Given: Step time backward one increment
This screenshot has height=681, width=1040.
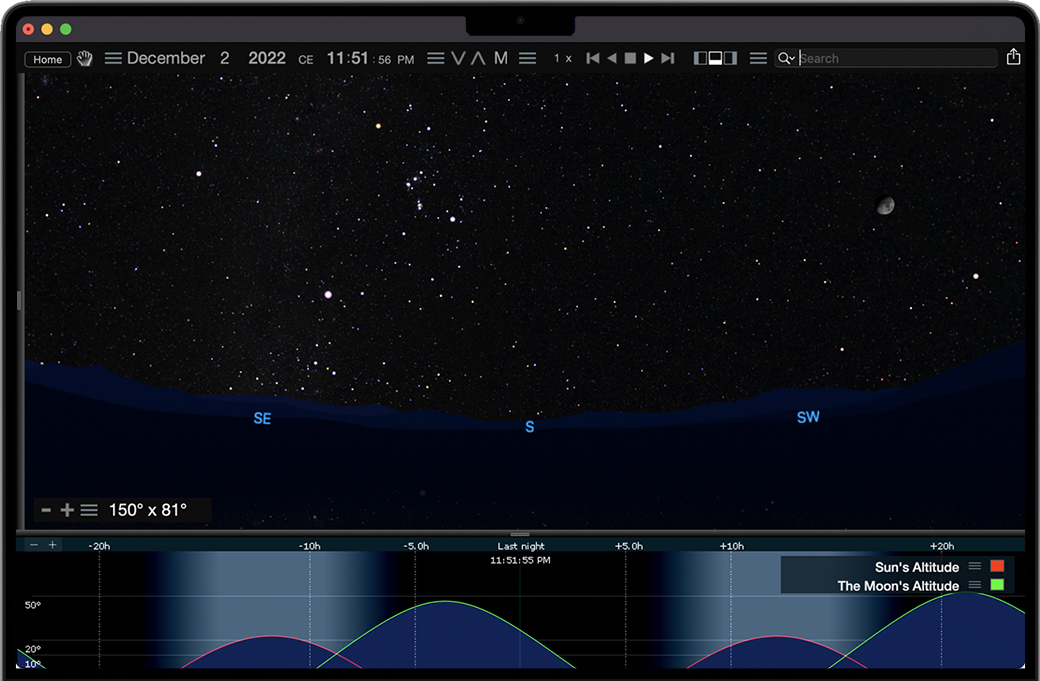Looking at the screenshot, I should click(593, 59).
